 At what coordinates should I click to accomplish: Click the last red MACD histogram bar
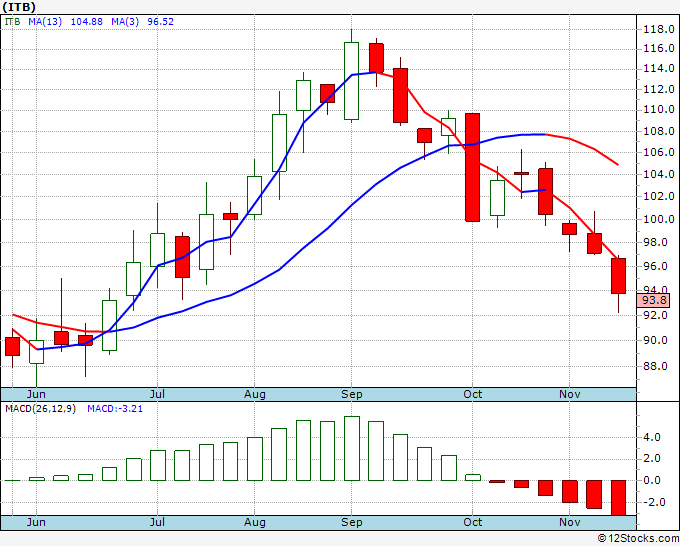tap(618, 498)
